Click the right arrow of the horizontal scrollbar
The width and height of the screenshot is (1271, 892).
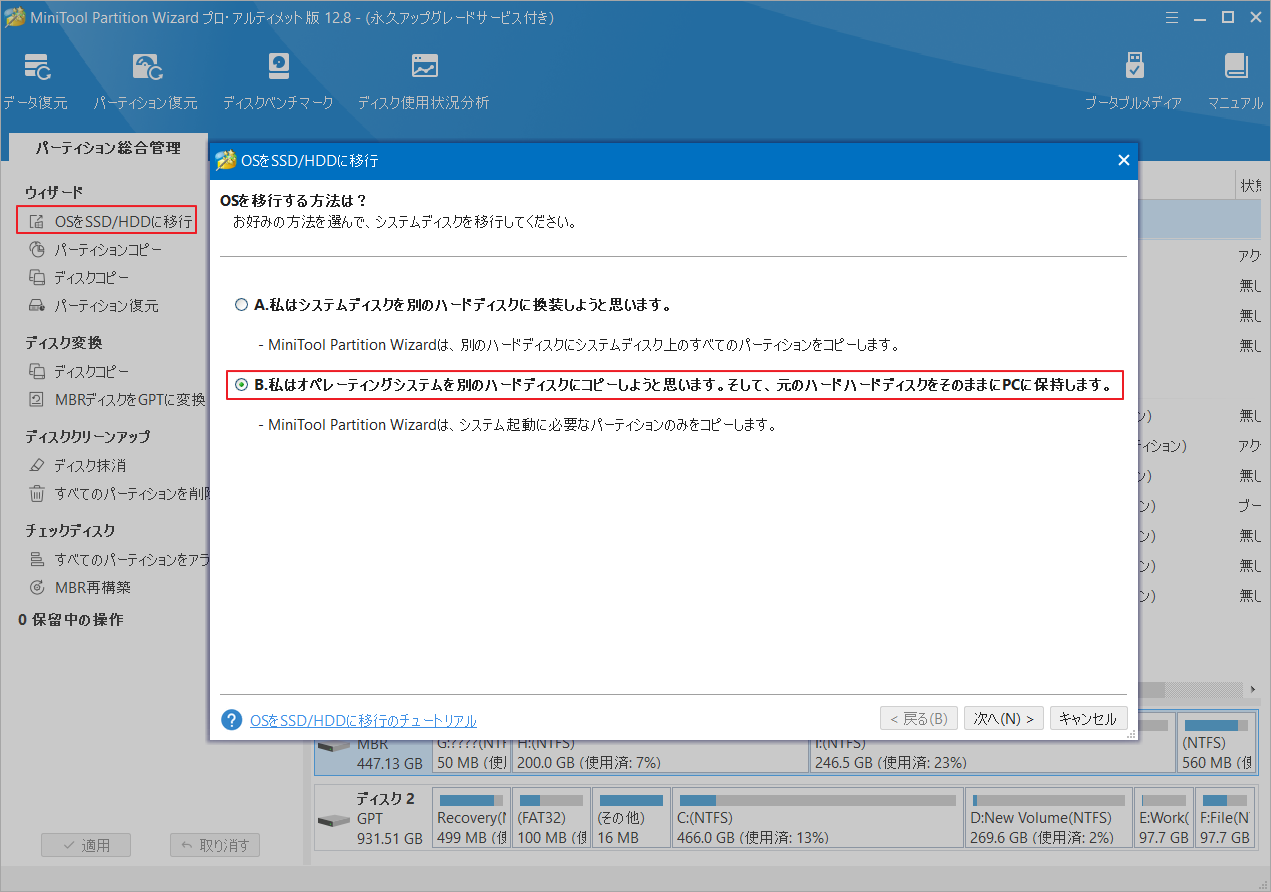tap(1252, 689)
